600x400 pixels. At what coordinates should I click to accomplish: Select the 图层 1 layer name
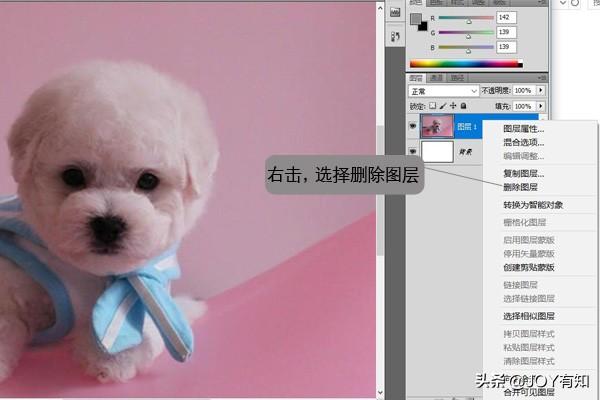click(467, 126)
